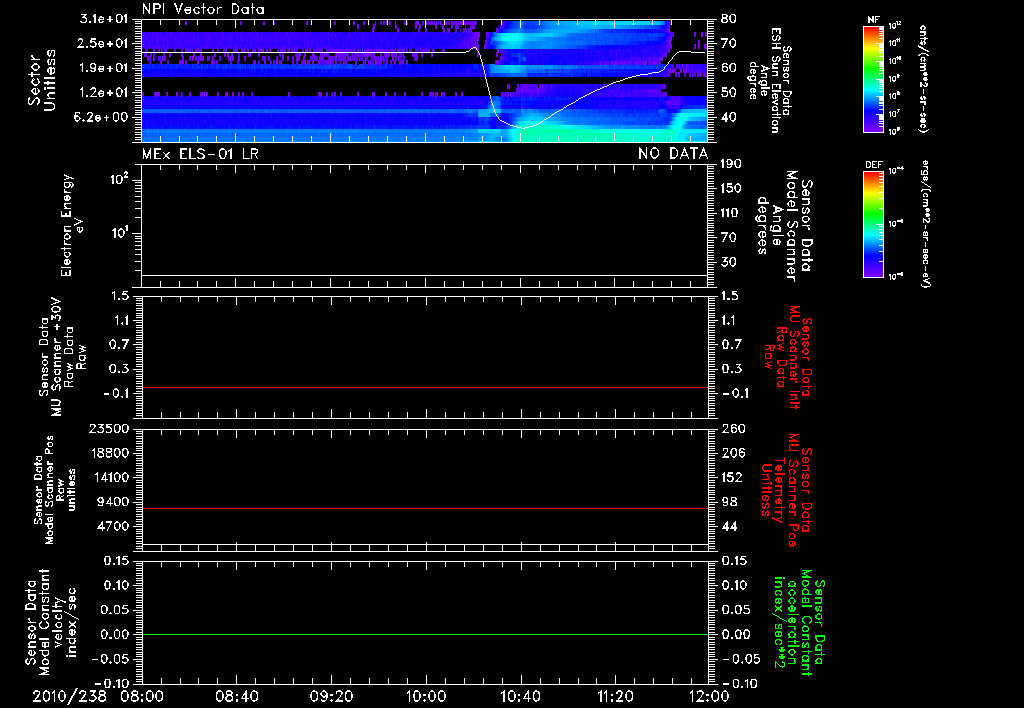Click the red 'MU Scanner Pos Telemetry' label
Image resolution: width=1024 pixels, height=708 pixels.
(x=787, y=490)
